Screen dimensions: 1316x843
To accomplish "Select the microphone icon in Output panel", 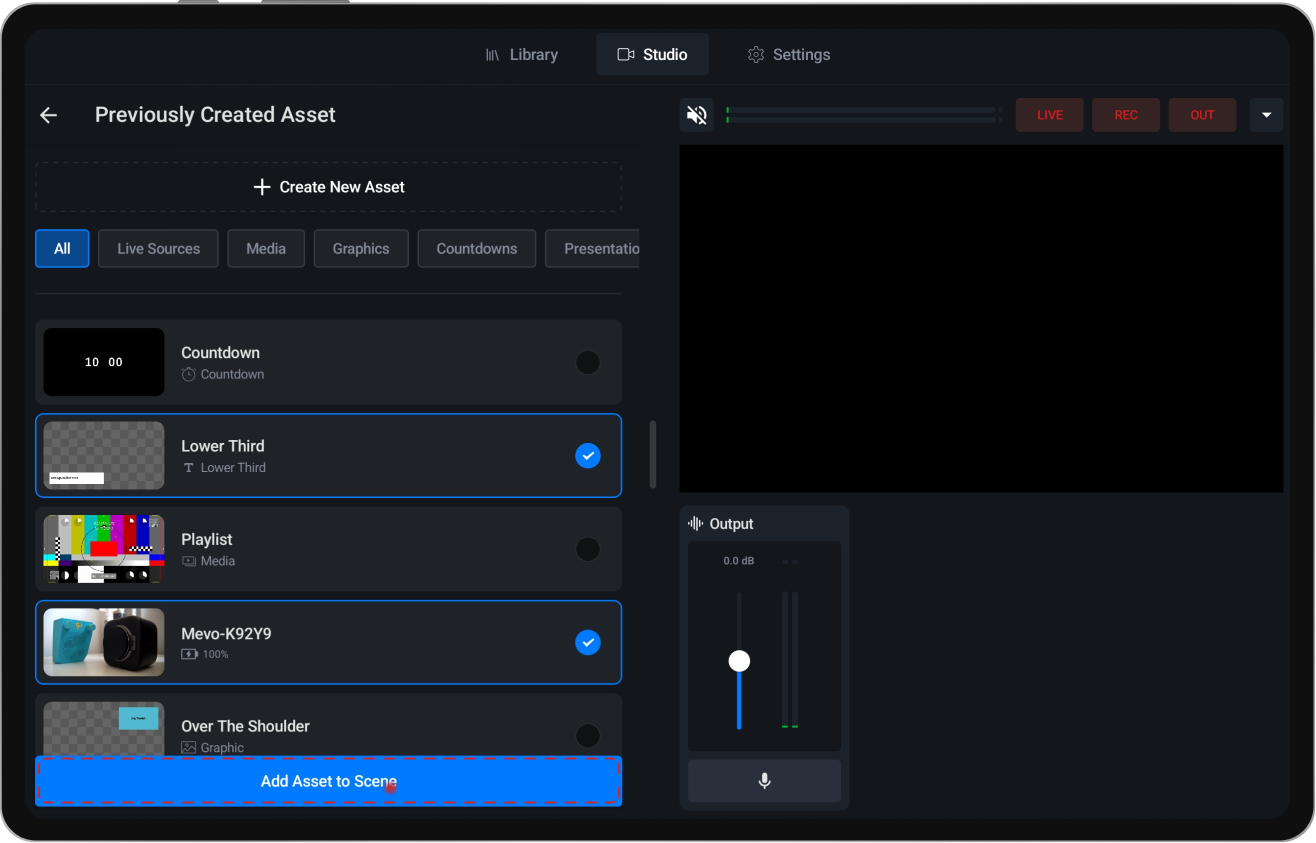I will pyautogui.click(x=764, y=781).
